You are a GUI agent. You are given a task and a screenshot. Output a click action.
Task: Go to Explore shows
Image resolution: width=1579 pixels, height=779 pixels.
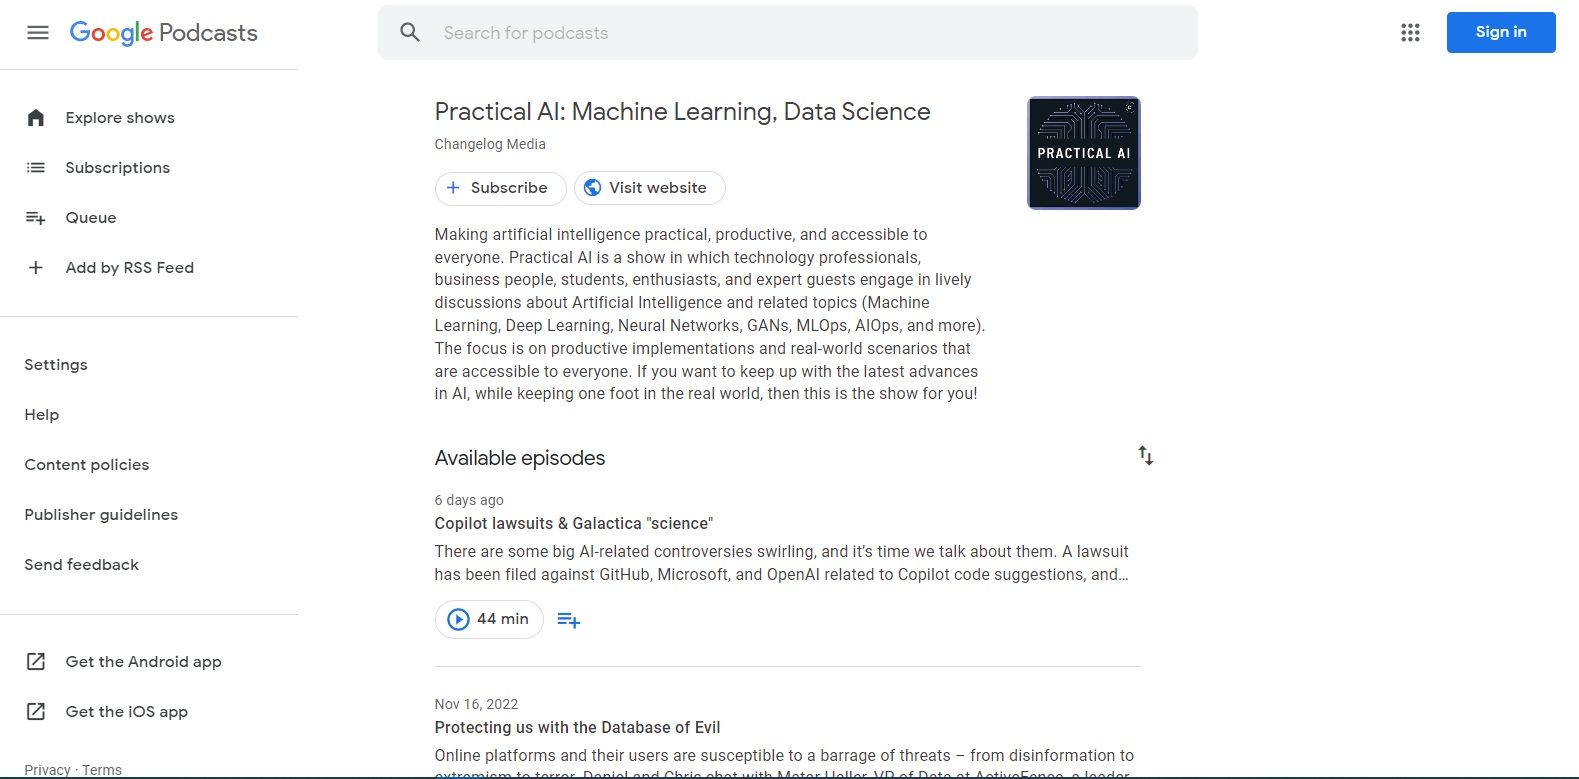tap(120, 118)
